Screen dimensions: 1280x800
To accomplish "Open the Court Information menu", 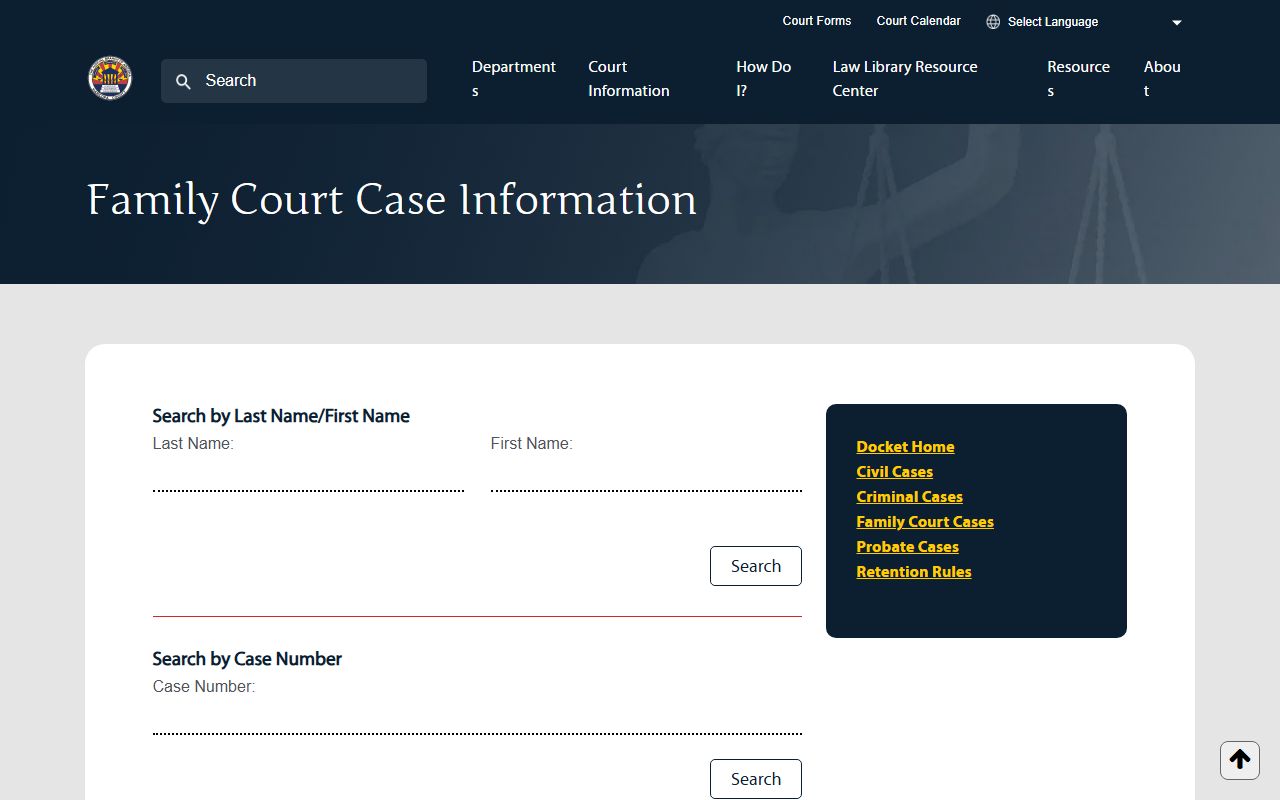I will tap(629, 79).
